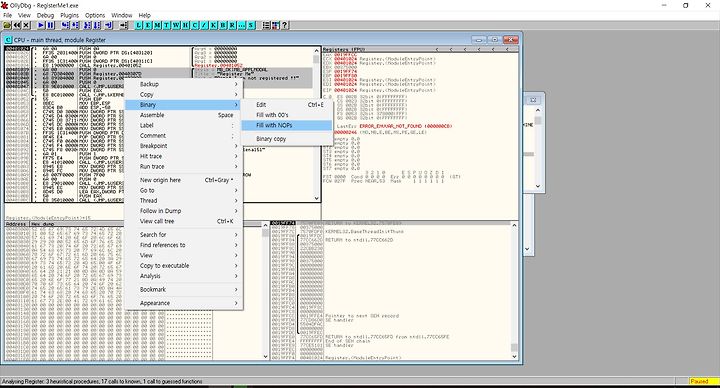Click the stack pane scrollbar up arrow
Screen dimensions: 720x388
point(514,225)
